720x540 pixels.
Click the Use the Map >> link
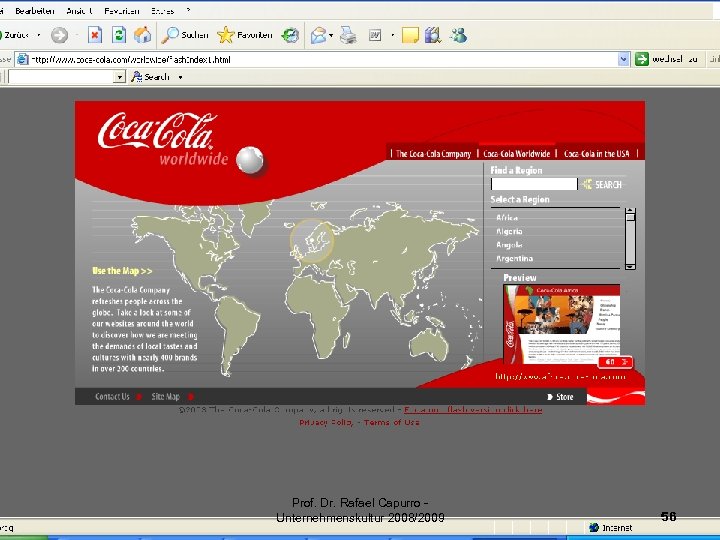point(122,271)
